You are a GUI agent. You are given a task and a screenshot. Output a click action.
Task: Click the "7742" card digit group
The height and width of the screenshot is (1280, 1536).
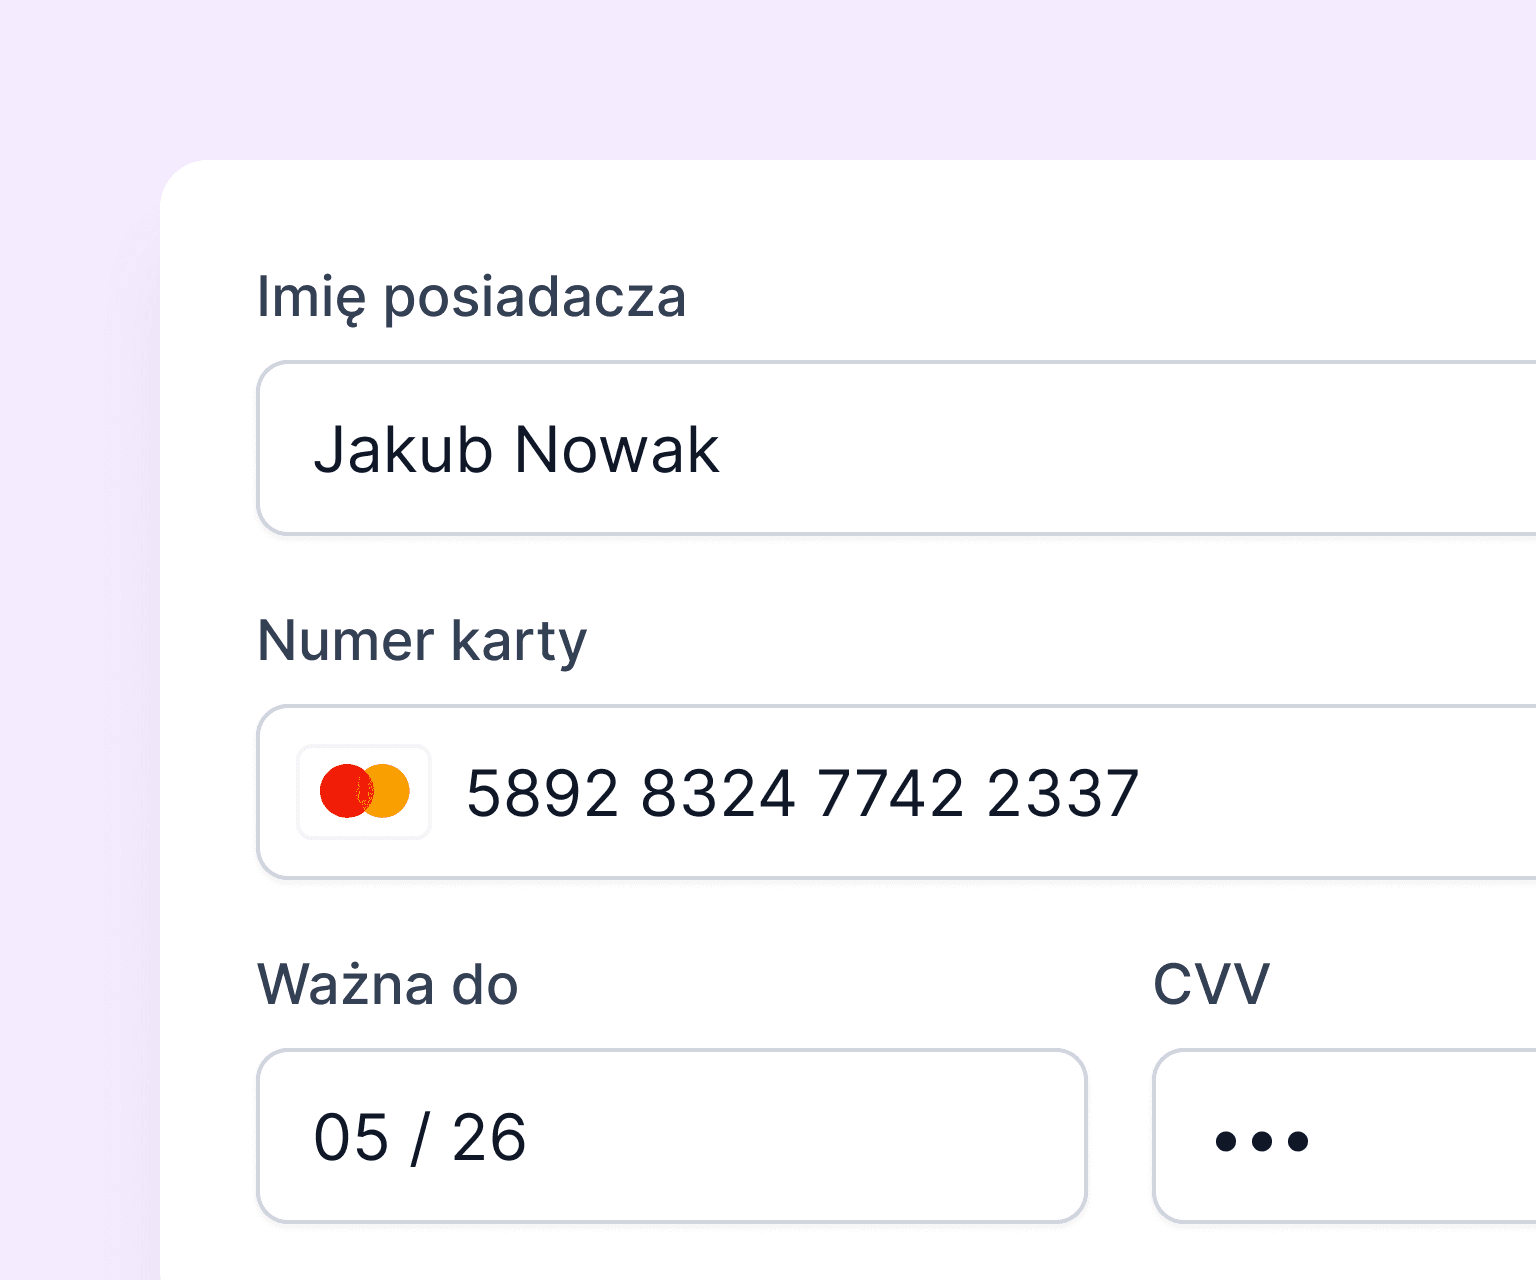[891, 793]
